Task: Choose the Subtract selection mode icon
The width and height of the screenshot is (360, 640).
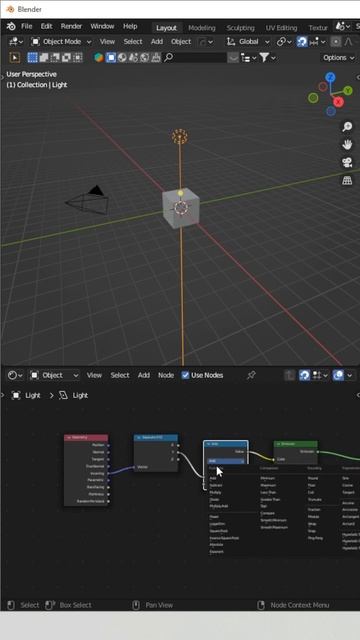Action: click(55, 58)
